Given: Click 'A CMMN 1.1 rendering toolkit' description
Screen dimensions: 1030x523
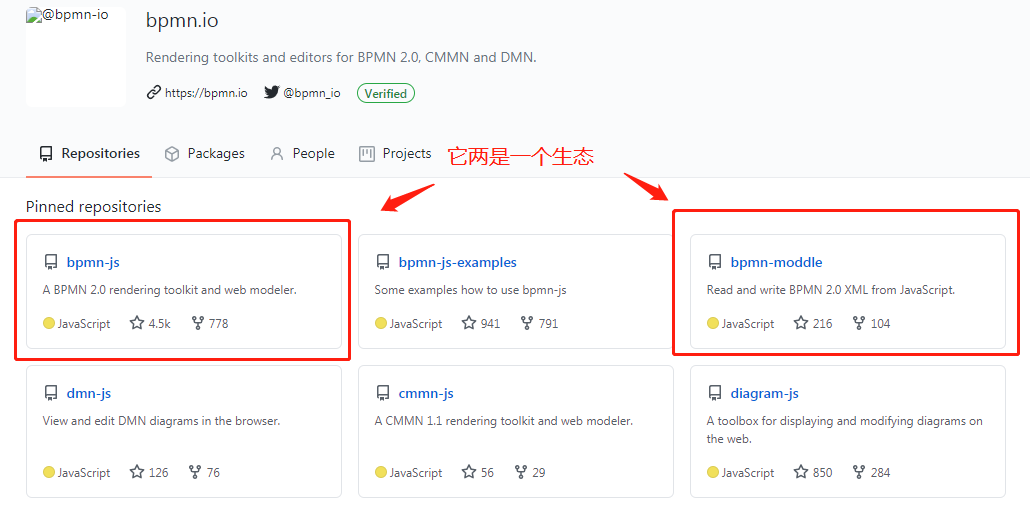Looking at the screenshot, I should (x=504, y=421).
